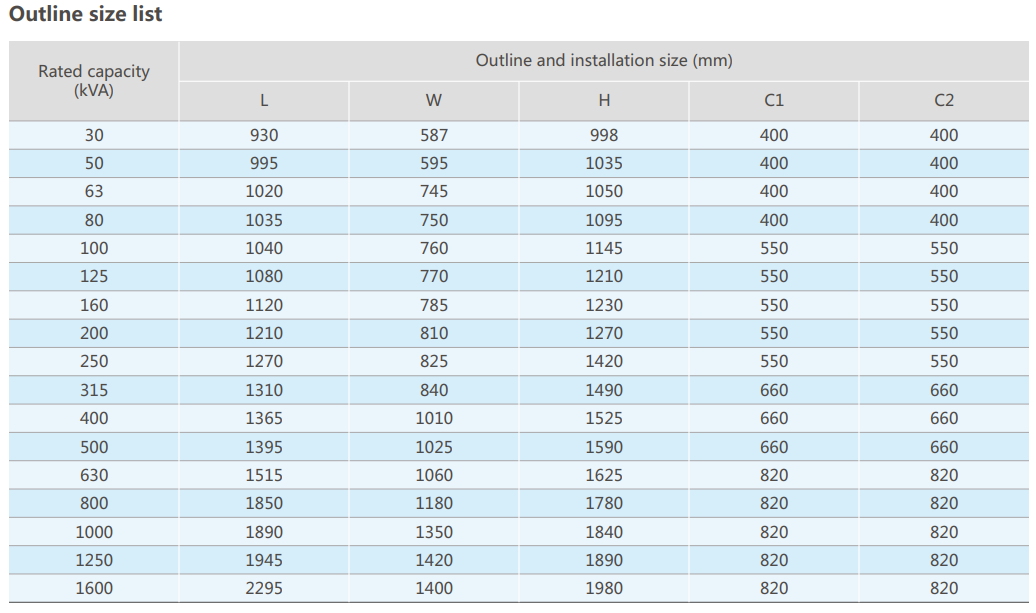Select the L value 930
This screenshot has height=613, width=1036.
pyautogui.click(x=264, y=135)
